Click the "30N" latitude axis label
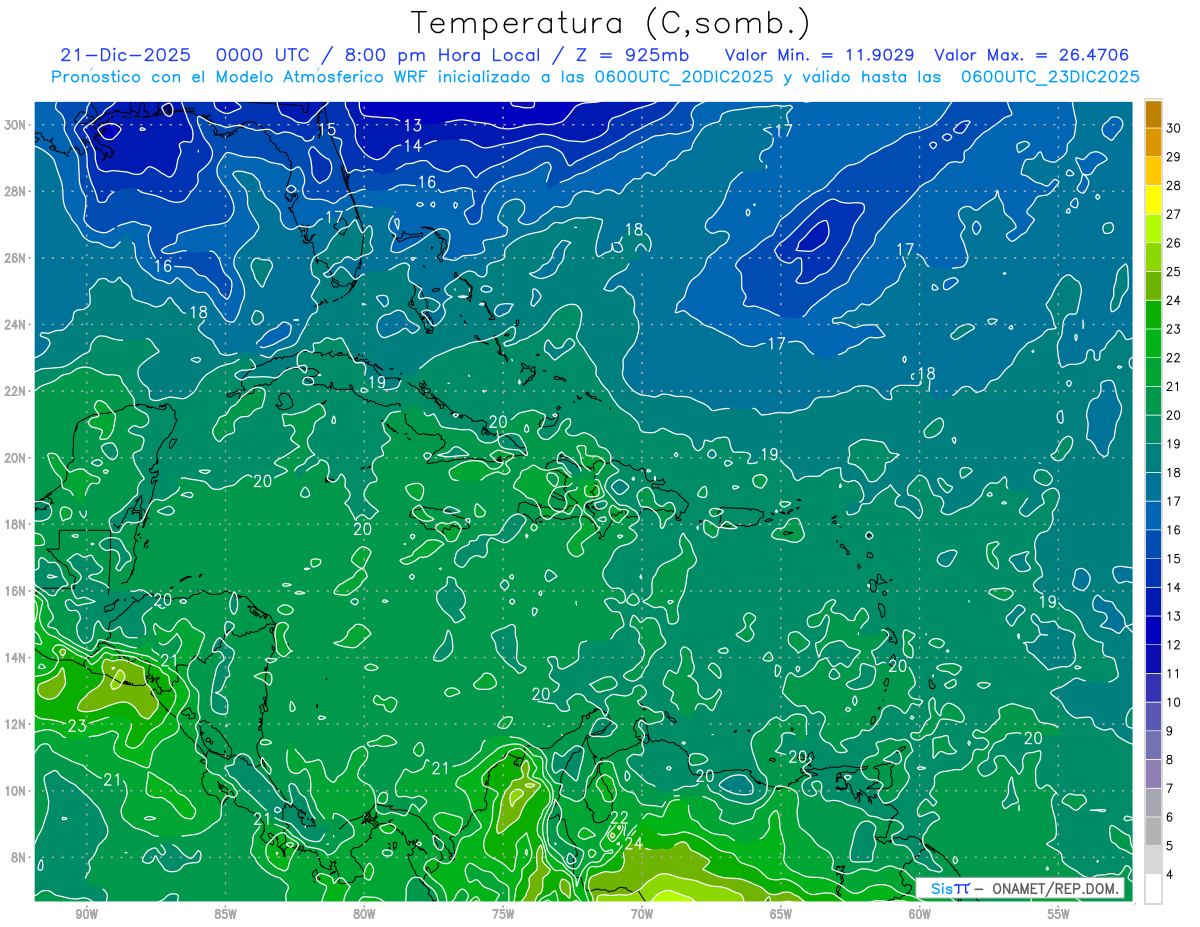 pos(17,125)
